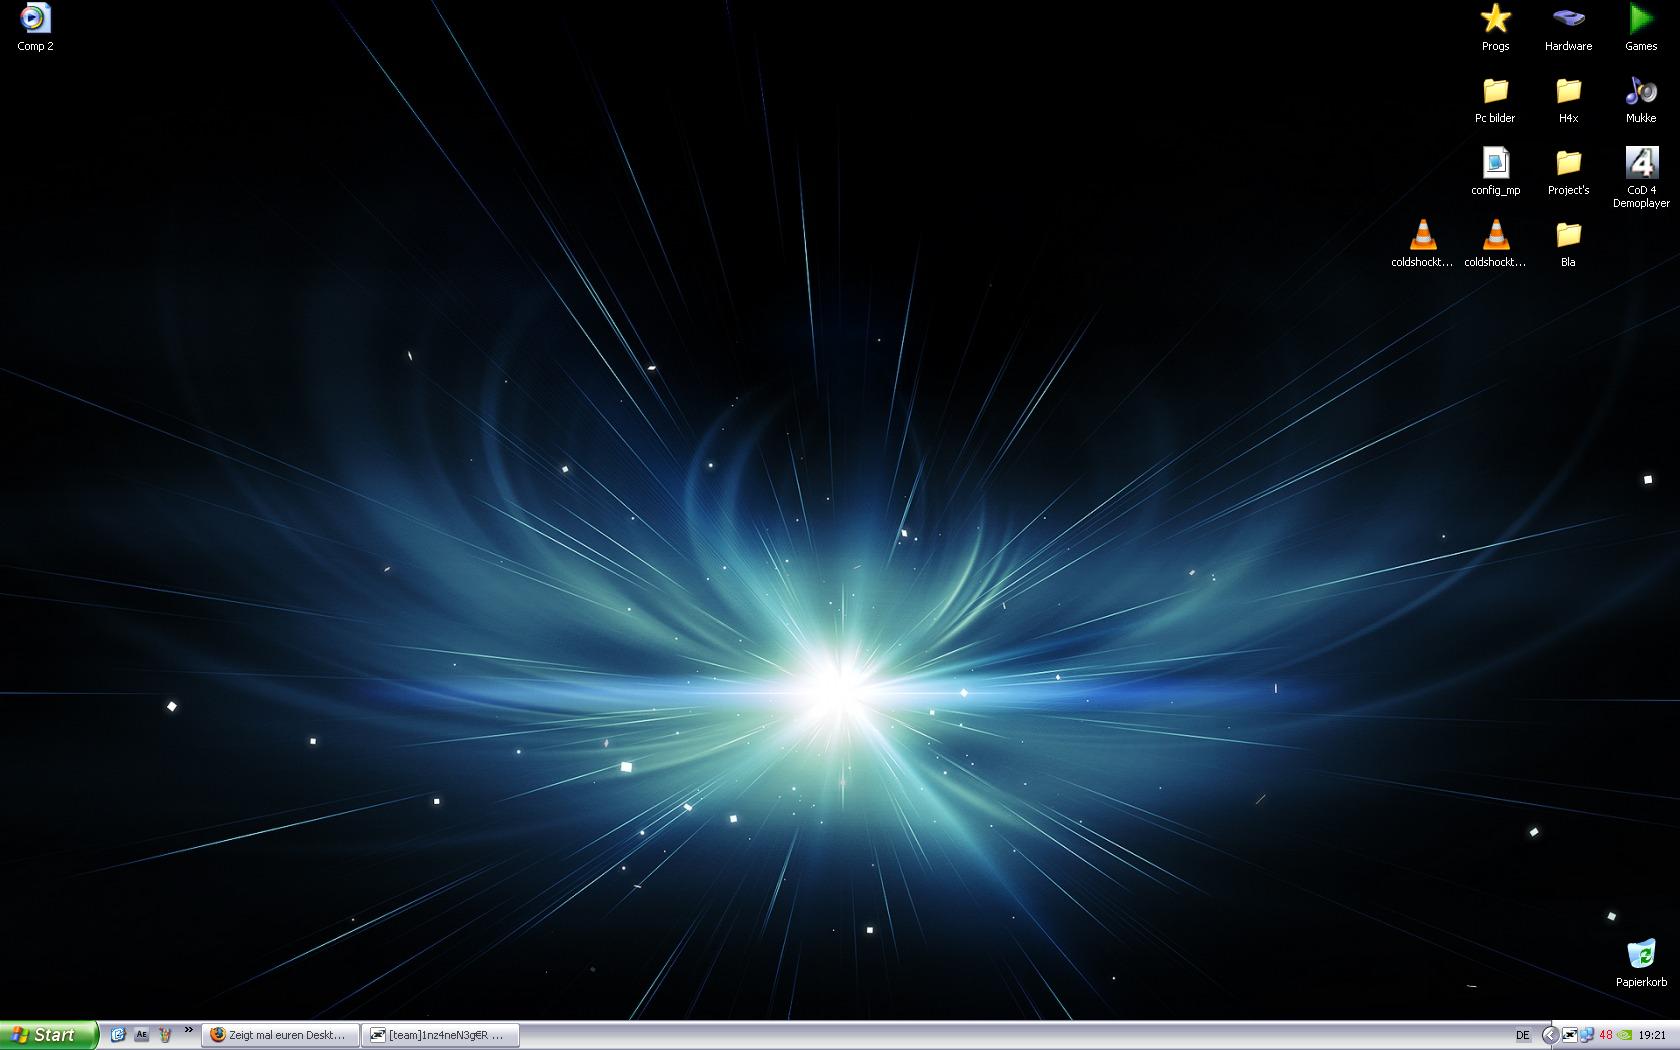The image size is (1680, 1050).
Task: Click the red 48 temperature tray icon
Action: coord(1606,1035)
